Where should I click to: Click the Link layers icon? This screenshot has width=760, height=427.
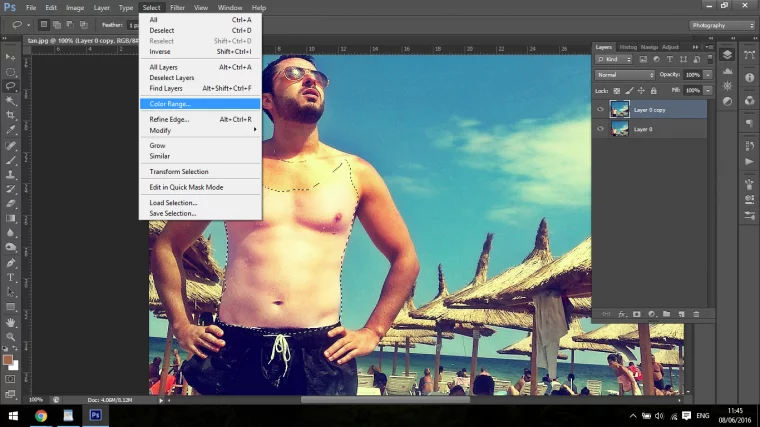point(606,314)
